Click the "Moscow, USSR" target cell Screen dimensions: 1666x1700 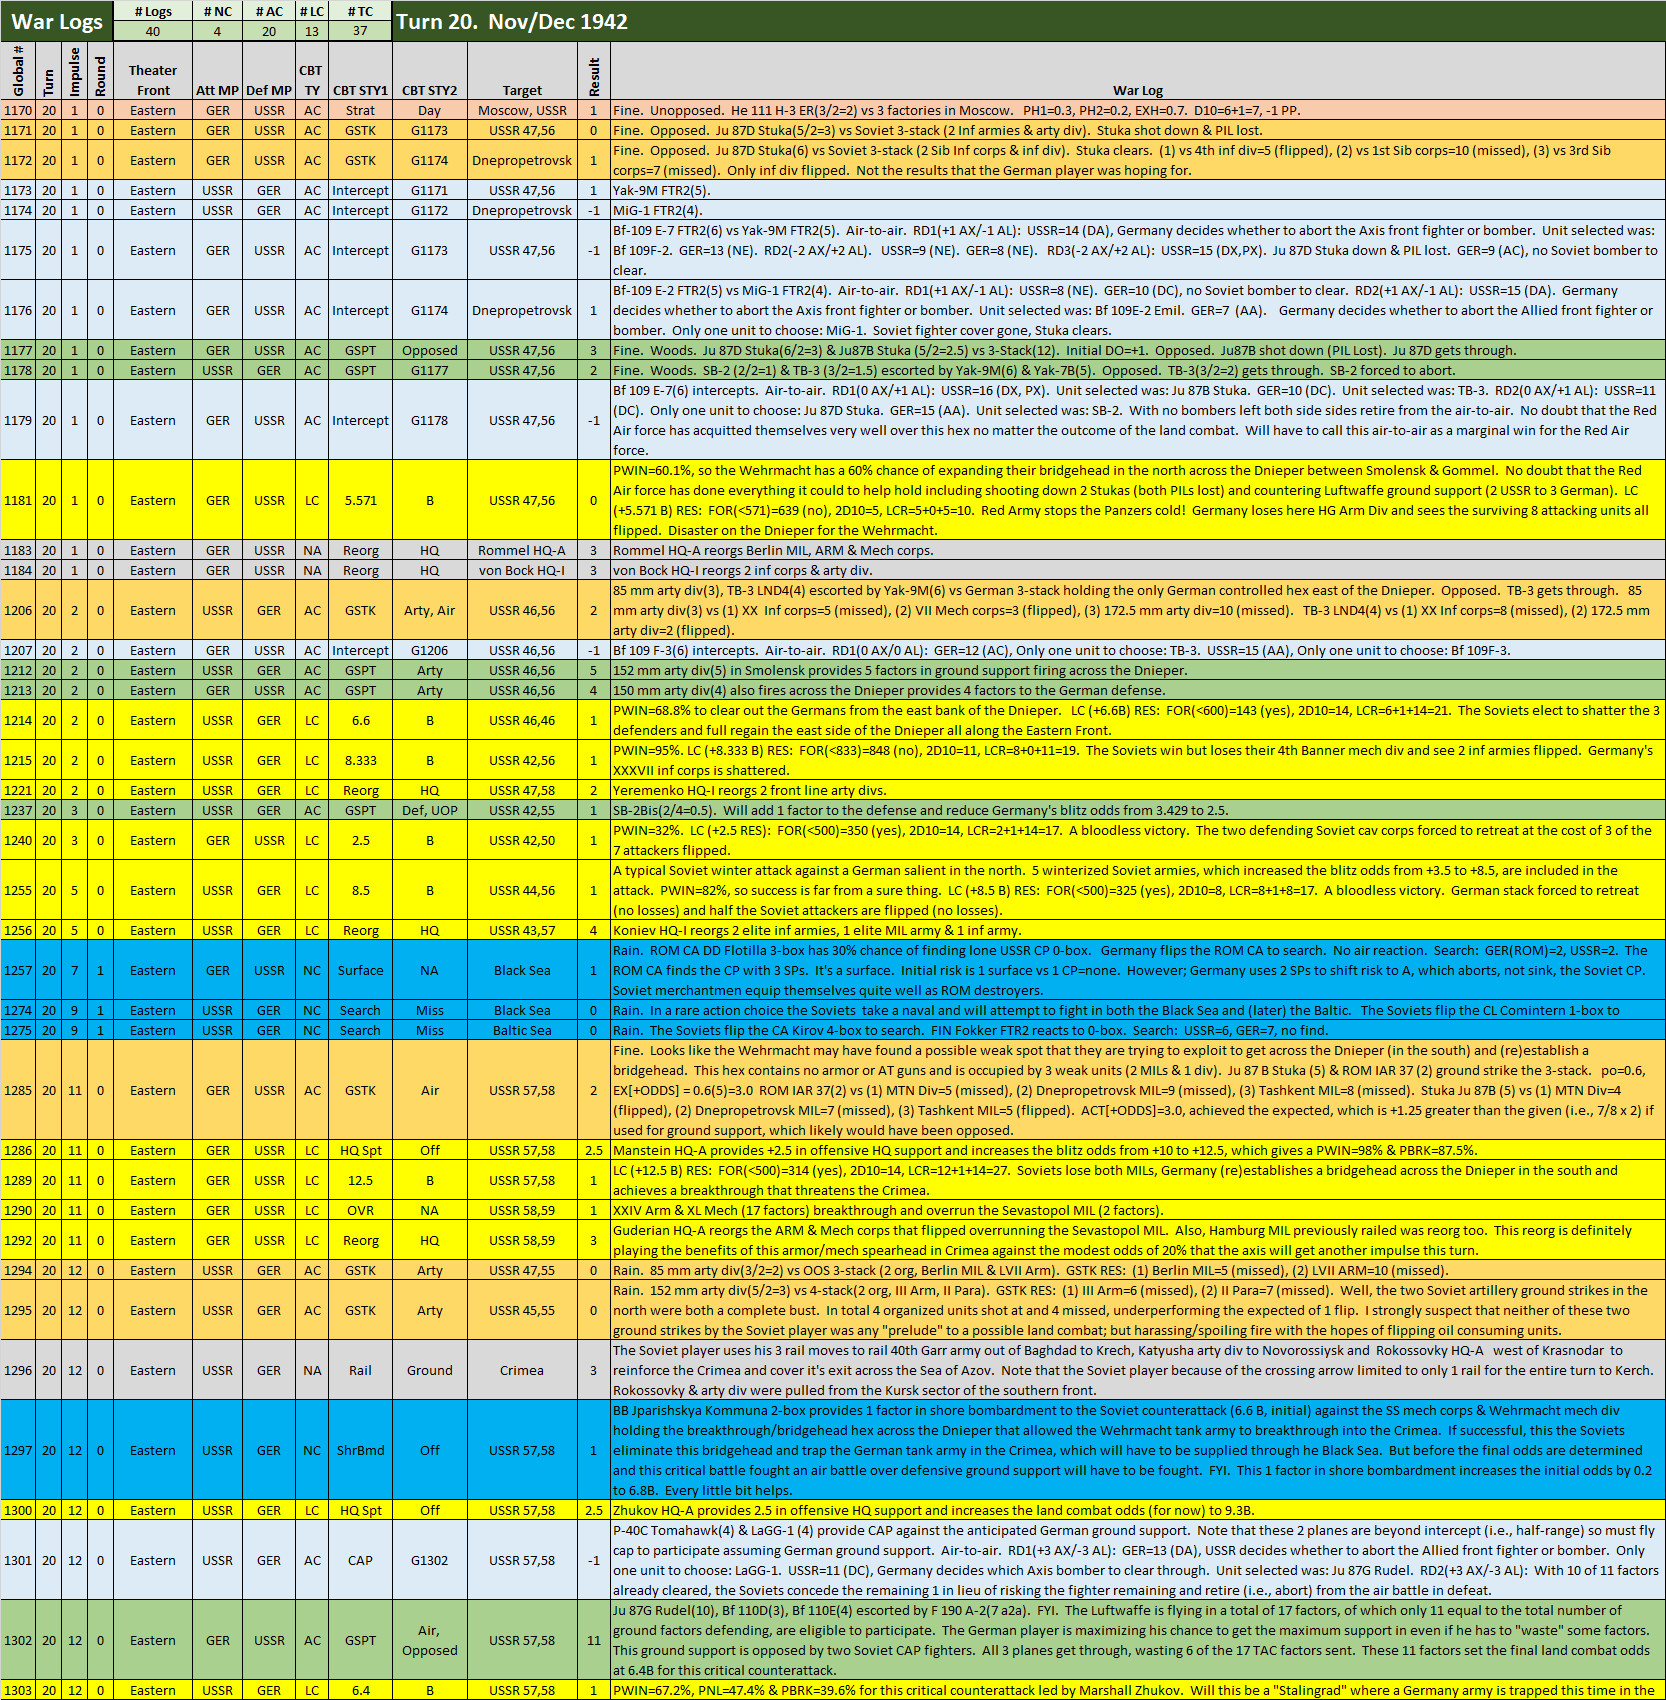tap(522, 110)
